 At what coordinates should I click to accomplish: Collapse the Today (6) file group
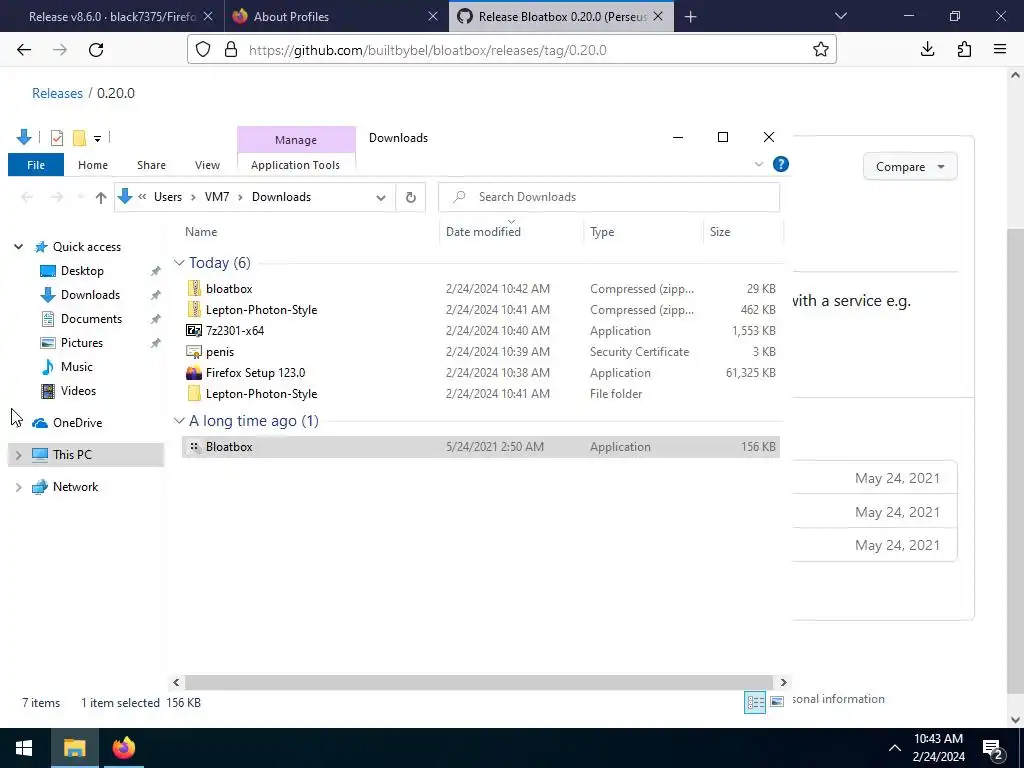point(179,263)
